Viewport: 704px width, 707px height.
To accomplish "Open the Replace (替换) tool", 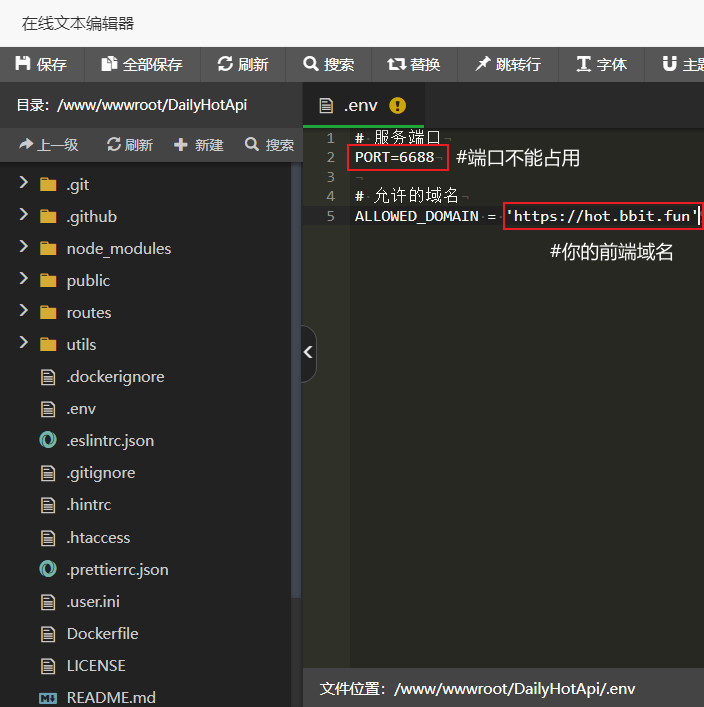I will click(x=414, y=64).
